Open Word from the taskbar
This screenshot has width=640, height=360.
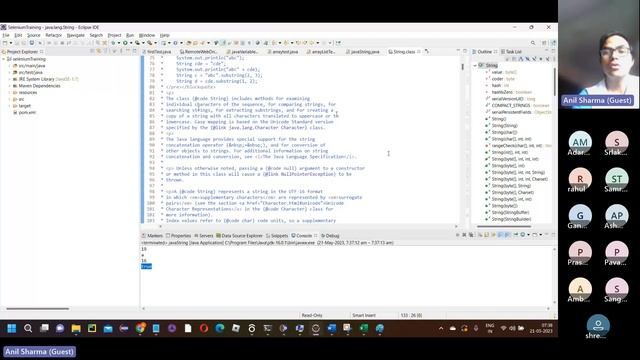pyautogui.click(x=331, y=328)
